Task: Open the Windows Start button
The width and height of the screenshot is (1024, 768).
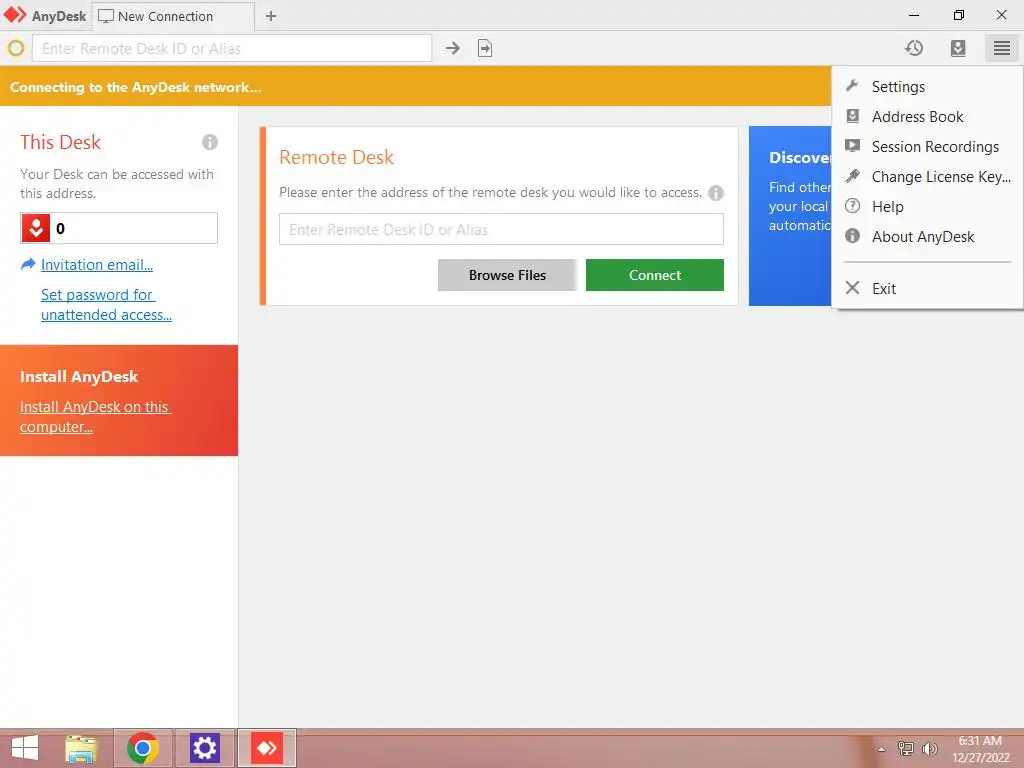Action: [25, 748]
